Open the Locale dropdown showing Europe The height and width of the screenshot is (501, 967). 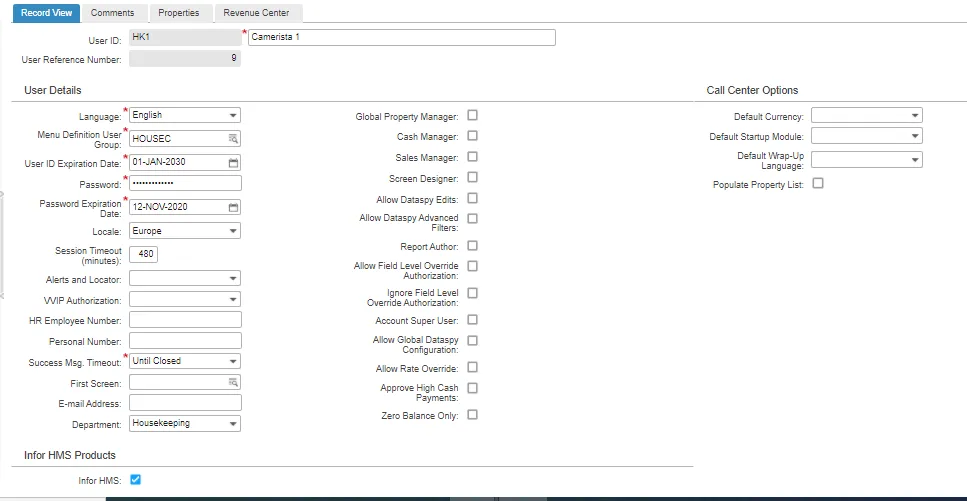(184, 231)
